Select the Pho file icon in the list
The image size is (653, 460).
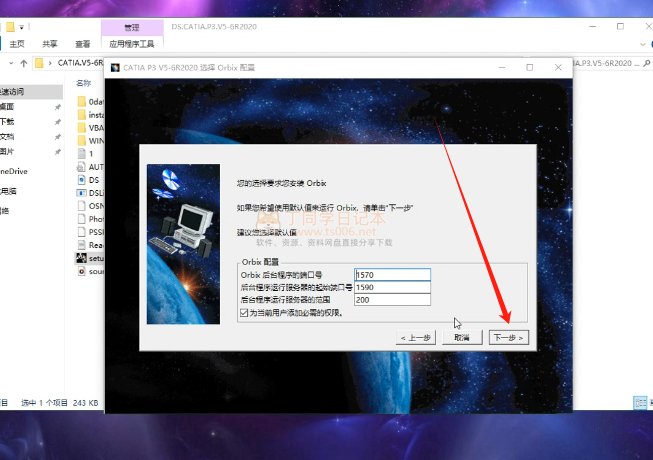[x=82, y=219]
